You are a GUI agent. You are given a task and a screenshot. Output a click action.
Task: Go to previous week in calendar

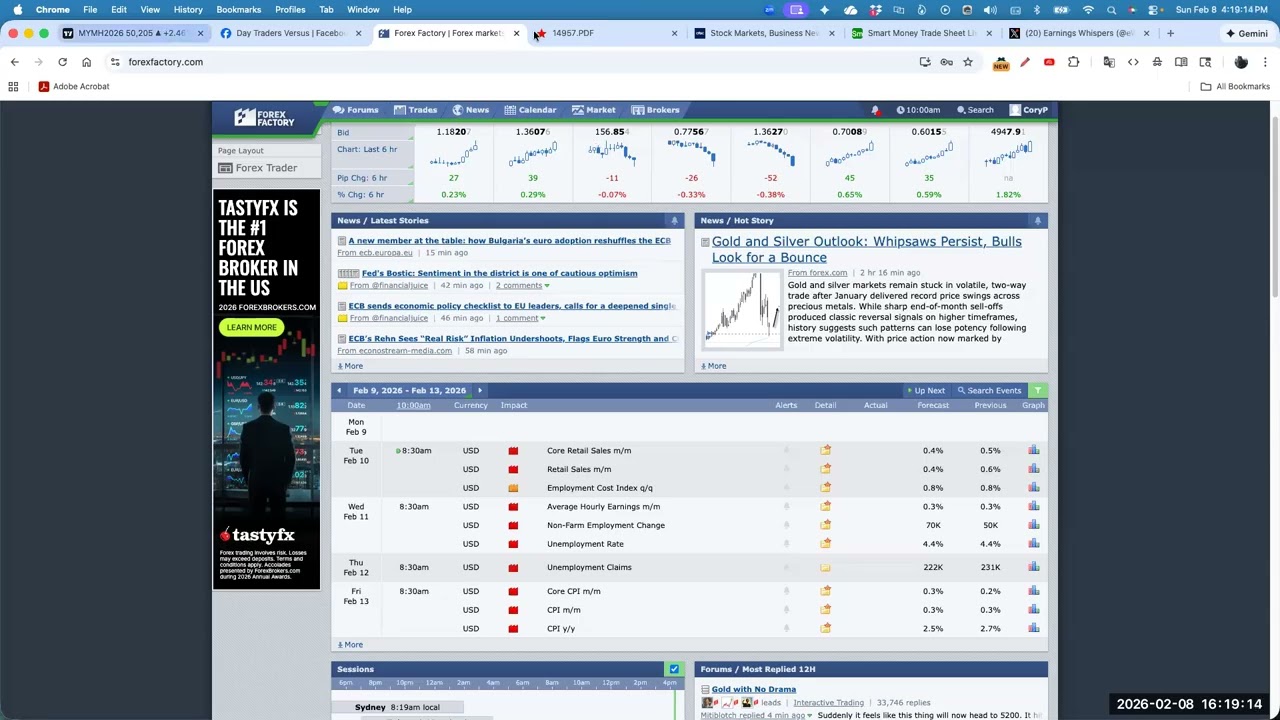[x=339, y=391]
